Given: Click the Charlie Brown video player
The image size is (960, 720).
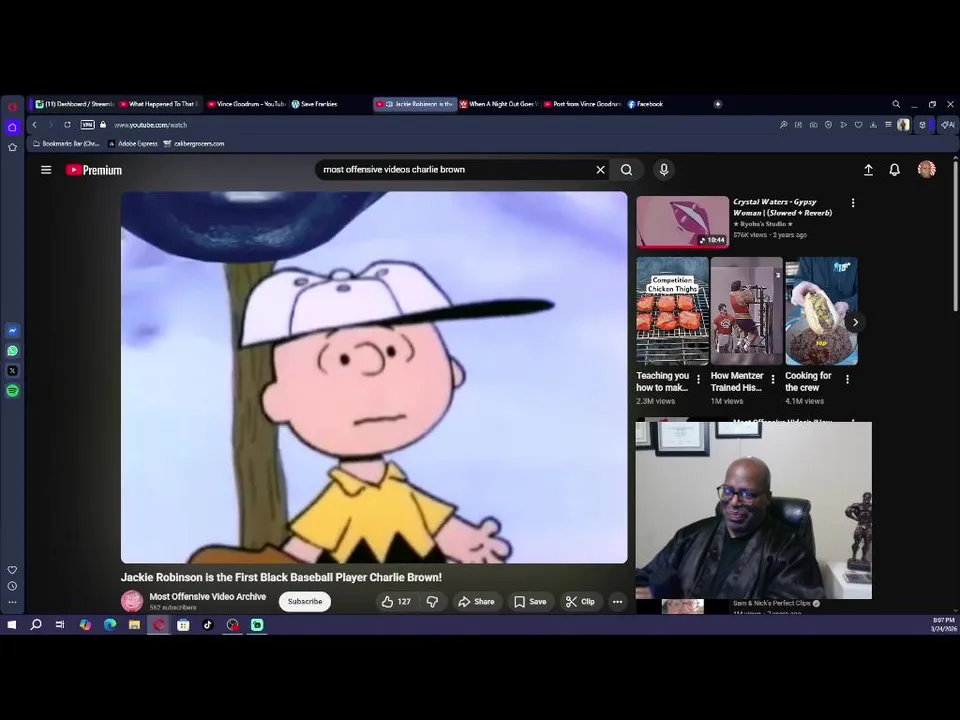Looking at the screenshot, I should pos(374,377).
